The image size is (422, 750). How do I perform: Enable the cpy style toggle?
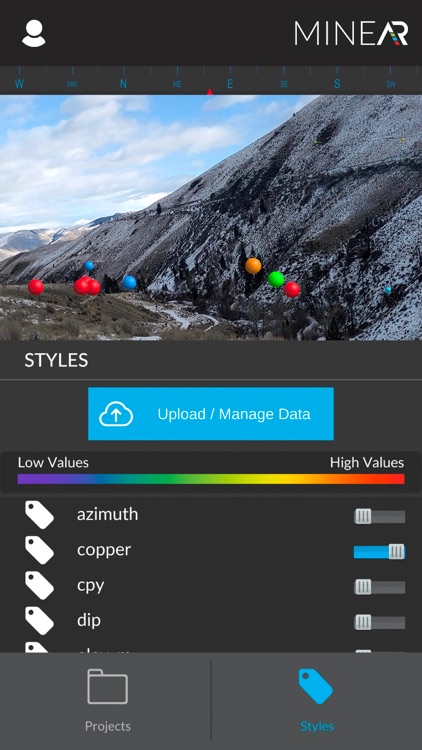point(379,587)
